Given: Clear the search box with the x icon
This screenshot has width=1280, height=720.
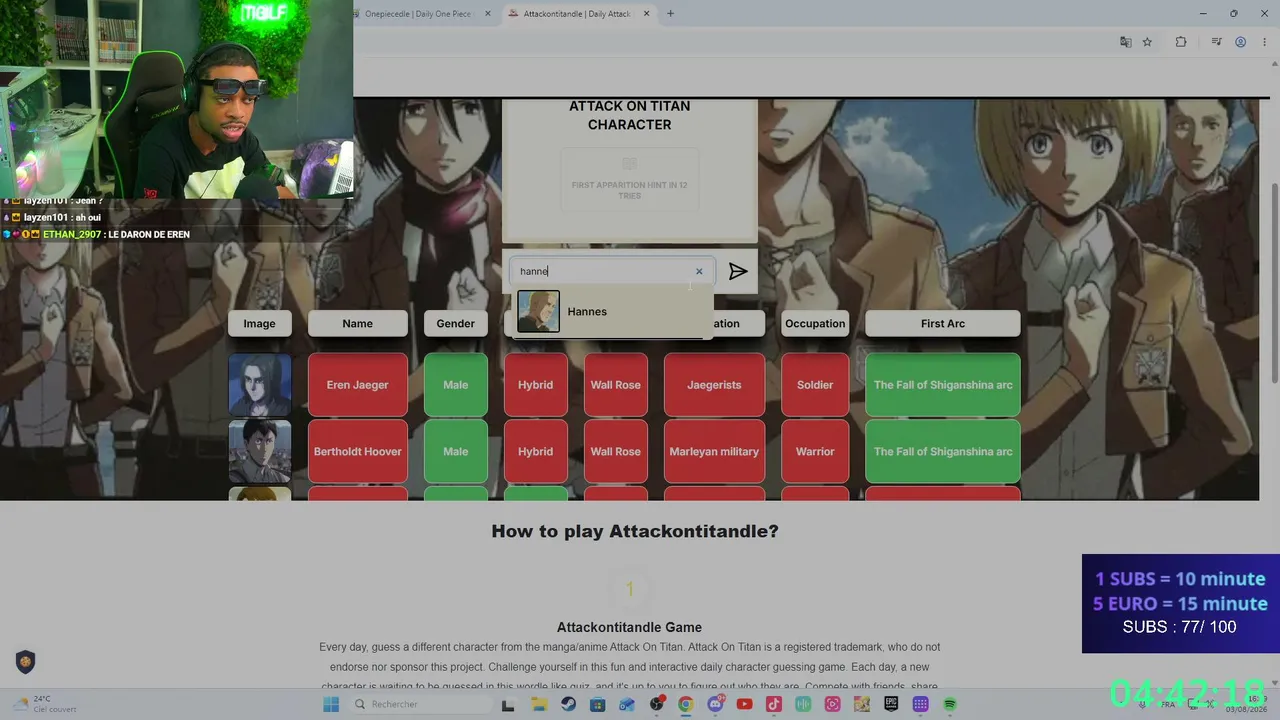Looking at the screenshot, I should pyautogui.click(x=699, y=271).
